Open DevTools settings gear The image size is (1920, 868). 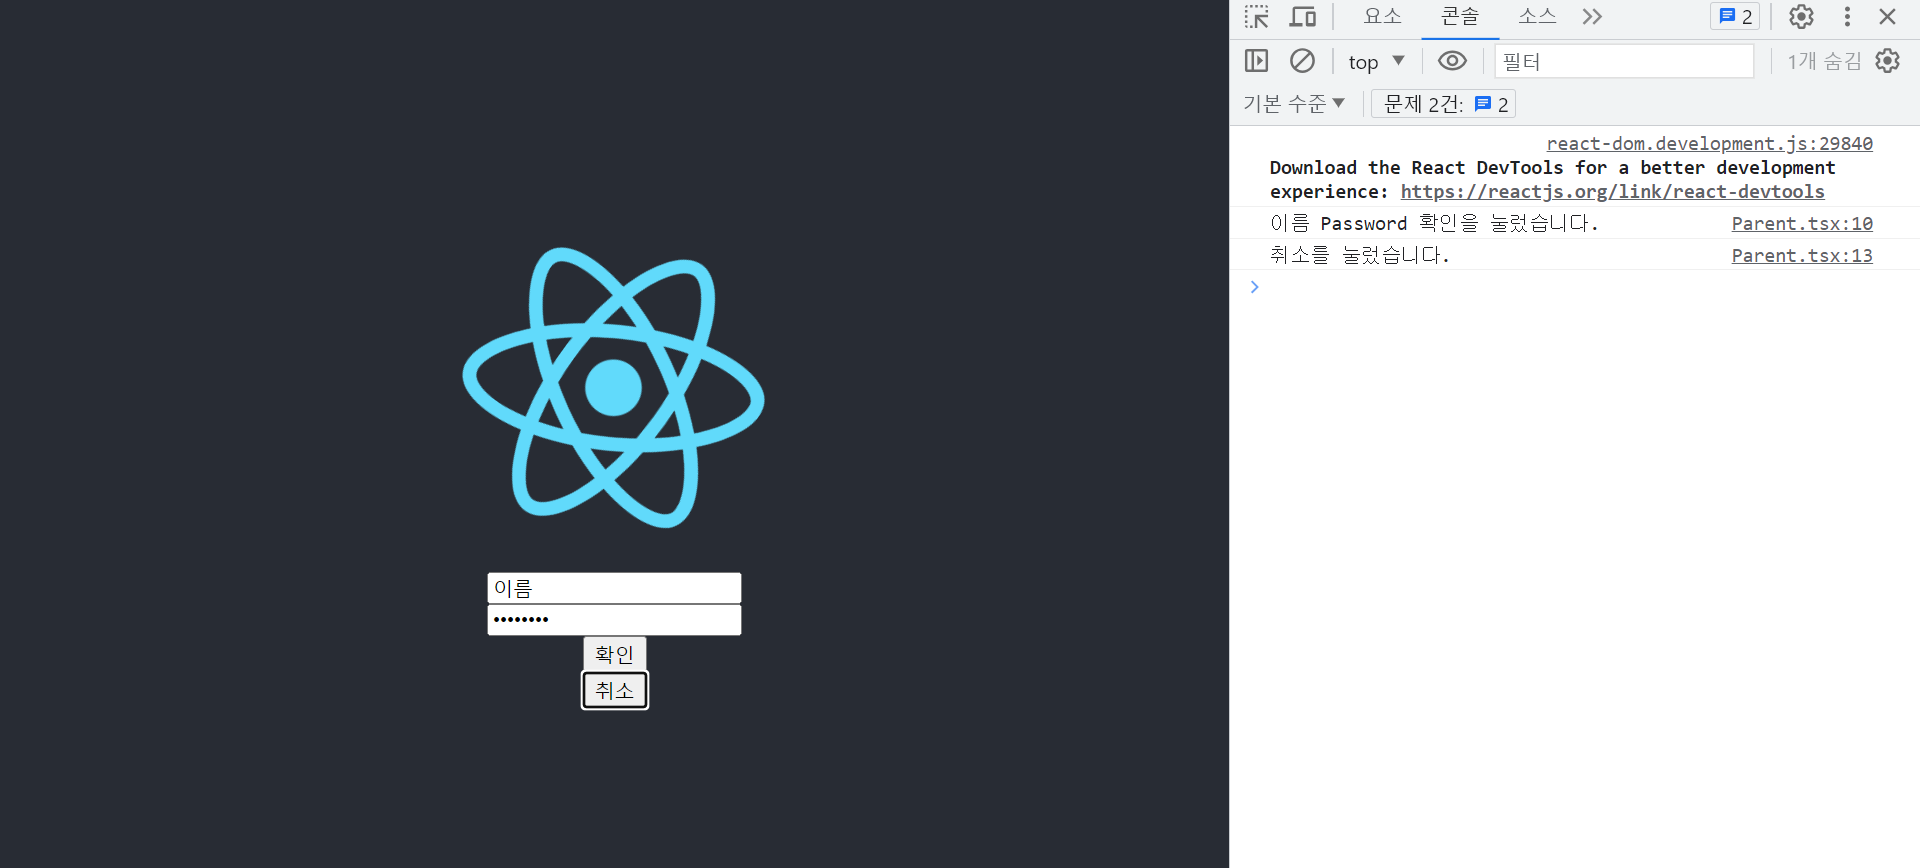click(1801, 17)
